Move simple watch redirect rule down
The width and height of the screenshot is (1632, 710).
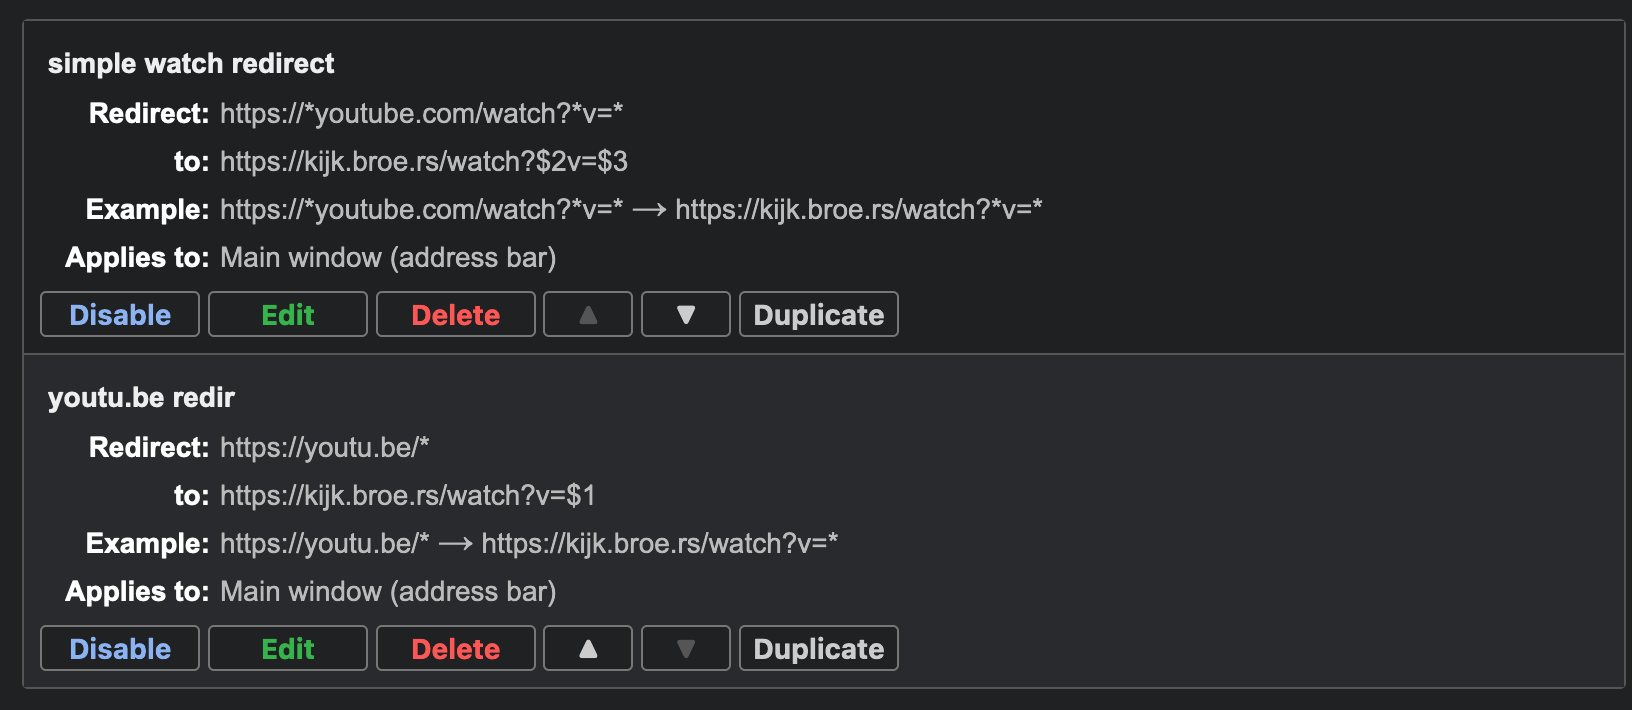pos(686,315)
